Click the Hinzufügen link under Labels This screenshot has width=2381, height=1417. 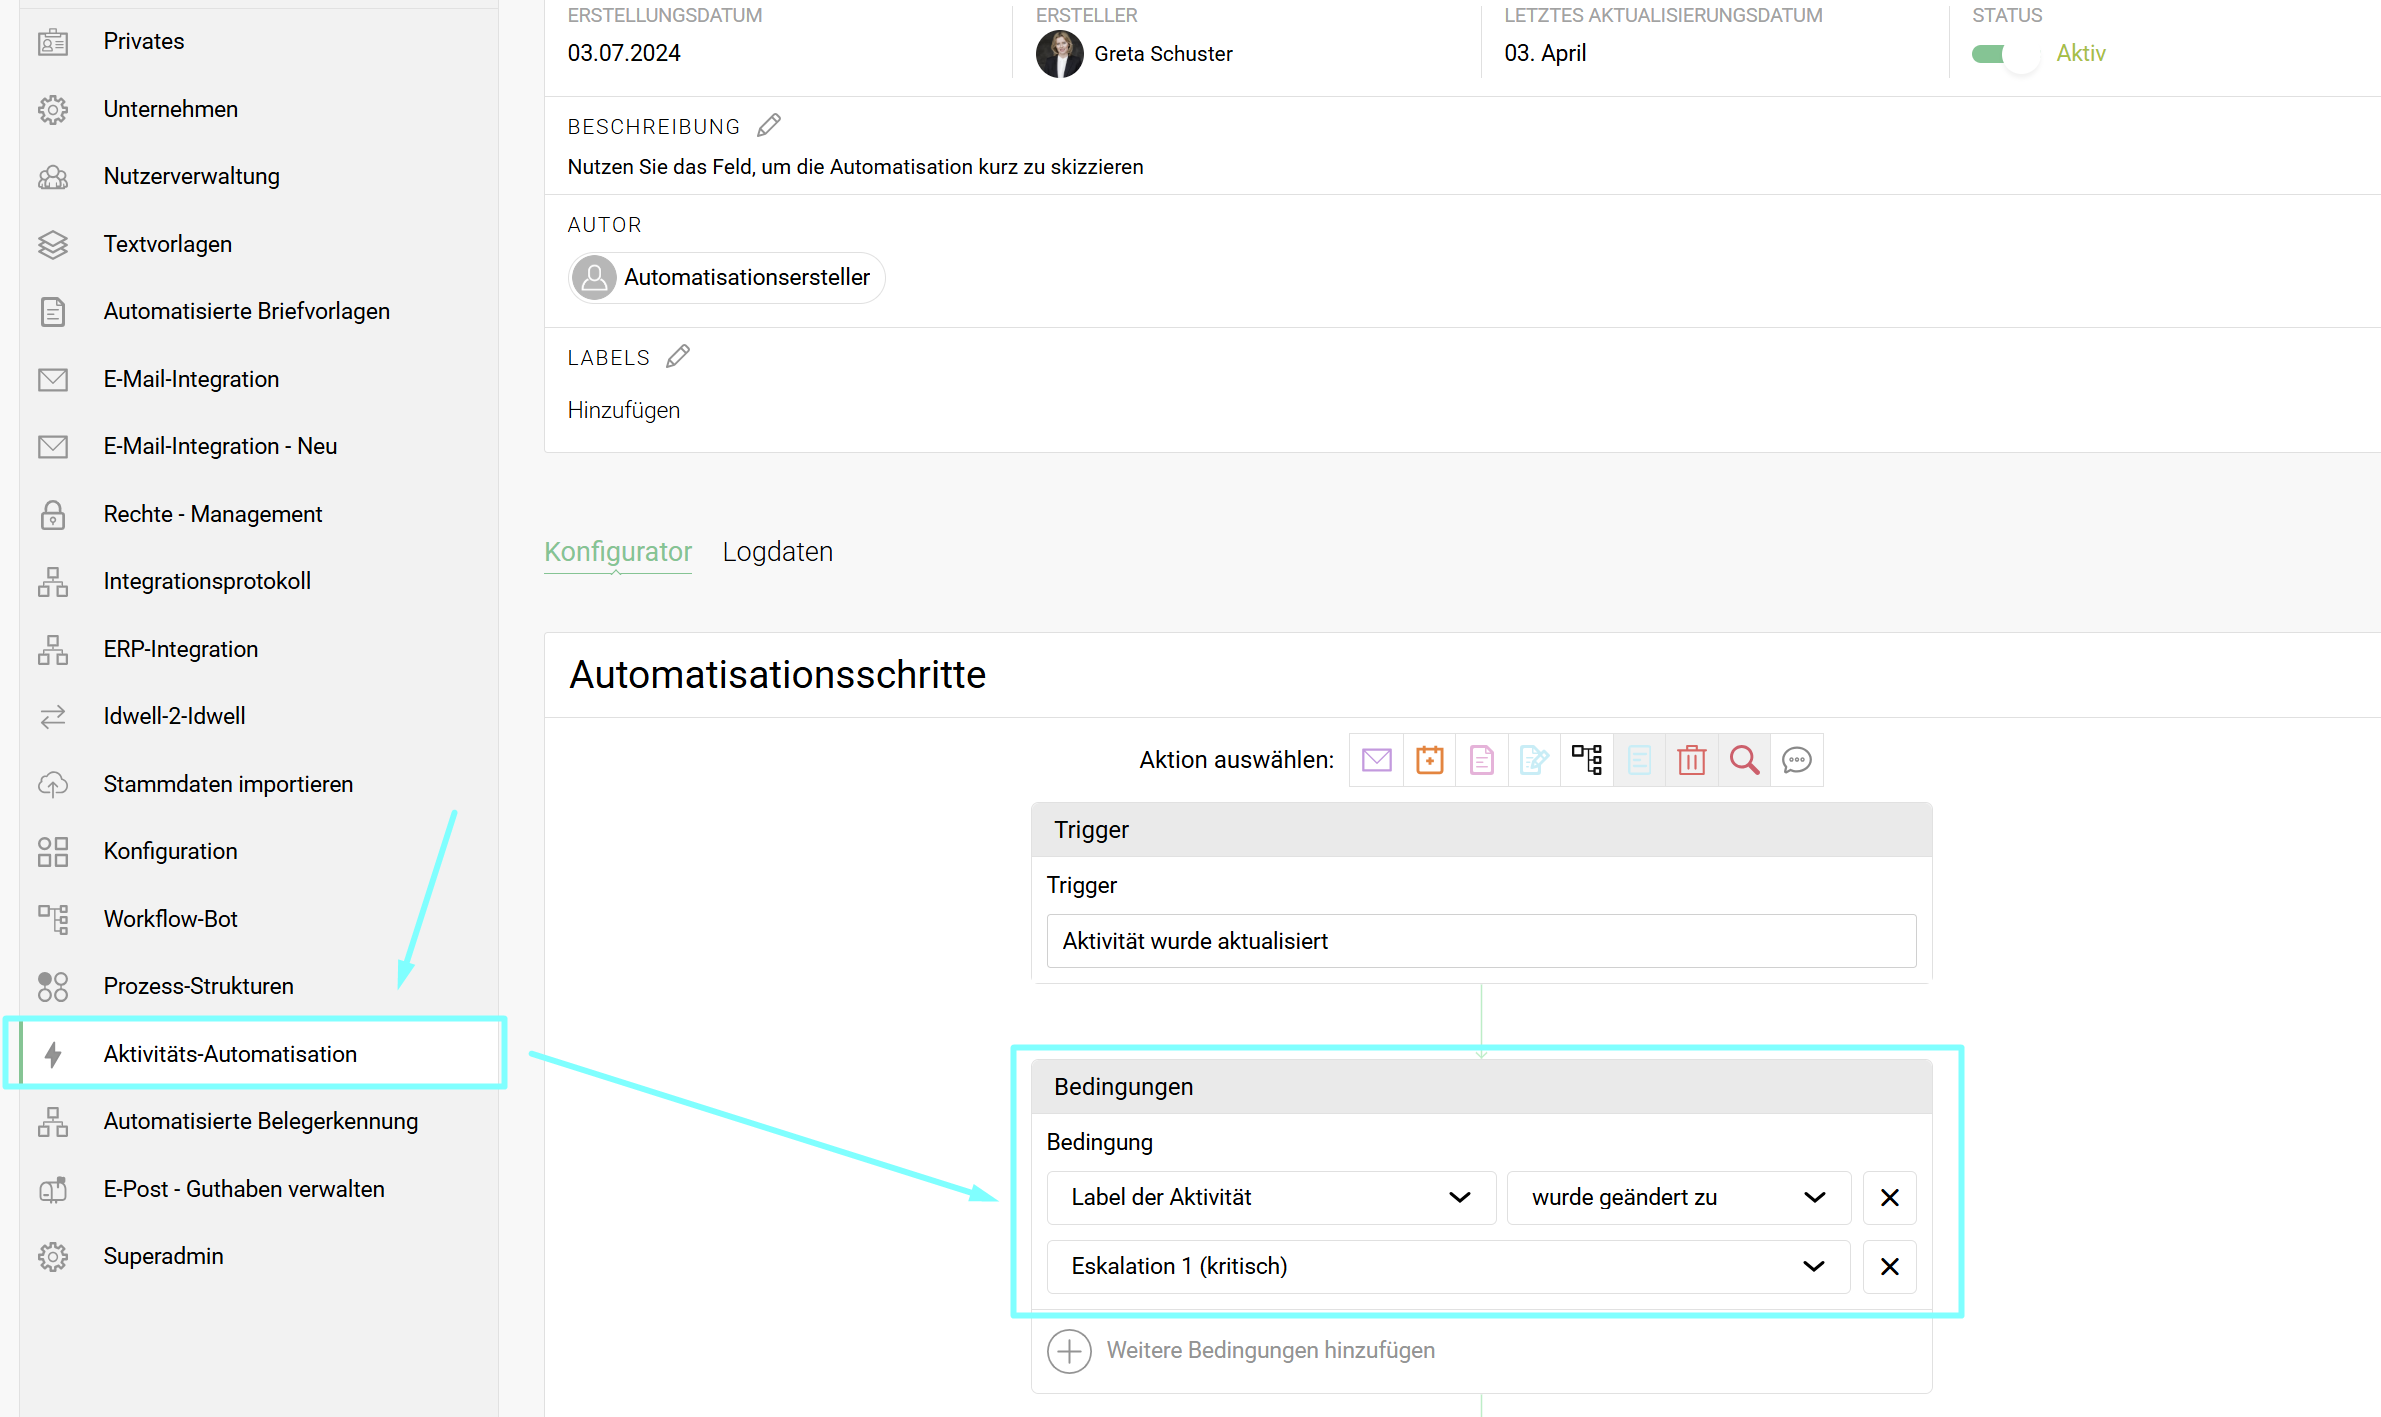(x=623, y=410)
